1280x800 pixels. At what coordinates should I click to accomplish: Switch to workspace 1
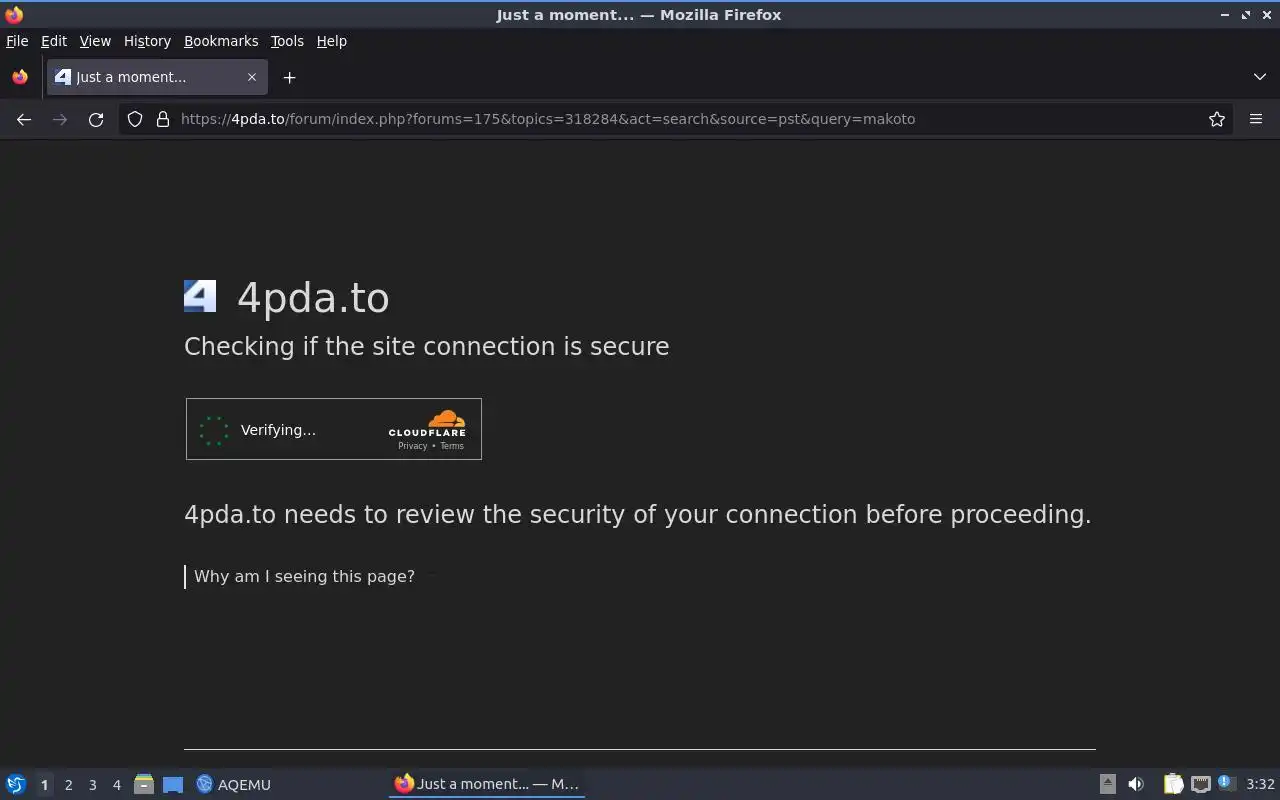click(44, 785)
